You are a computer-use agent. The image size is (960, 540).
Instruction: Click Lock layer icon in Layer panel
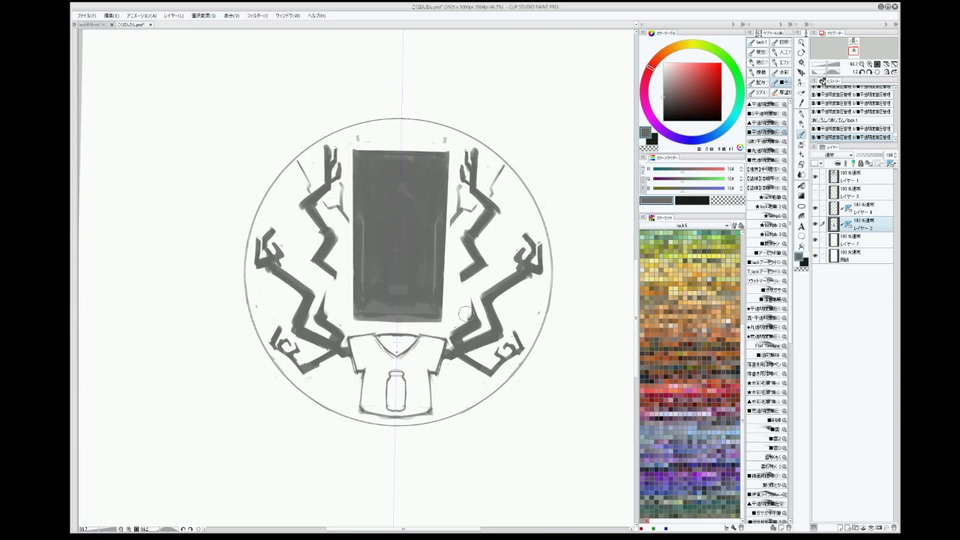pyautogui.click(x=861, y=163)
